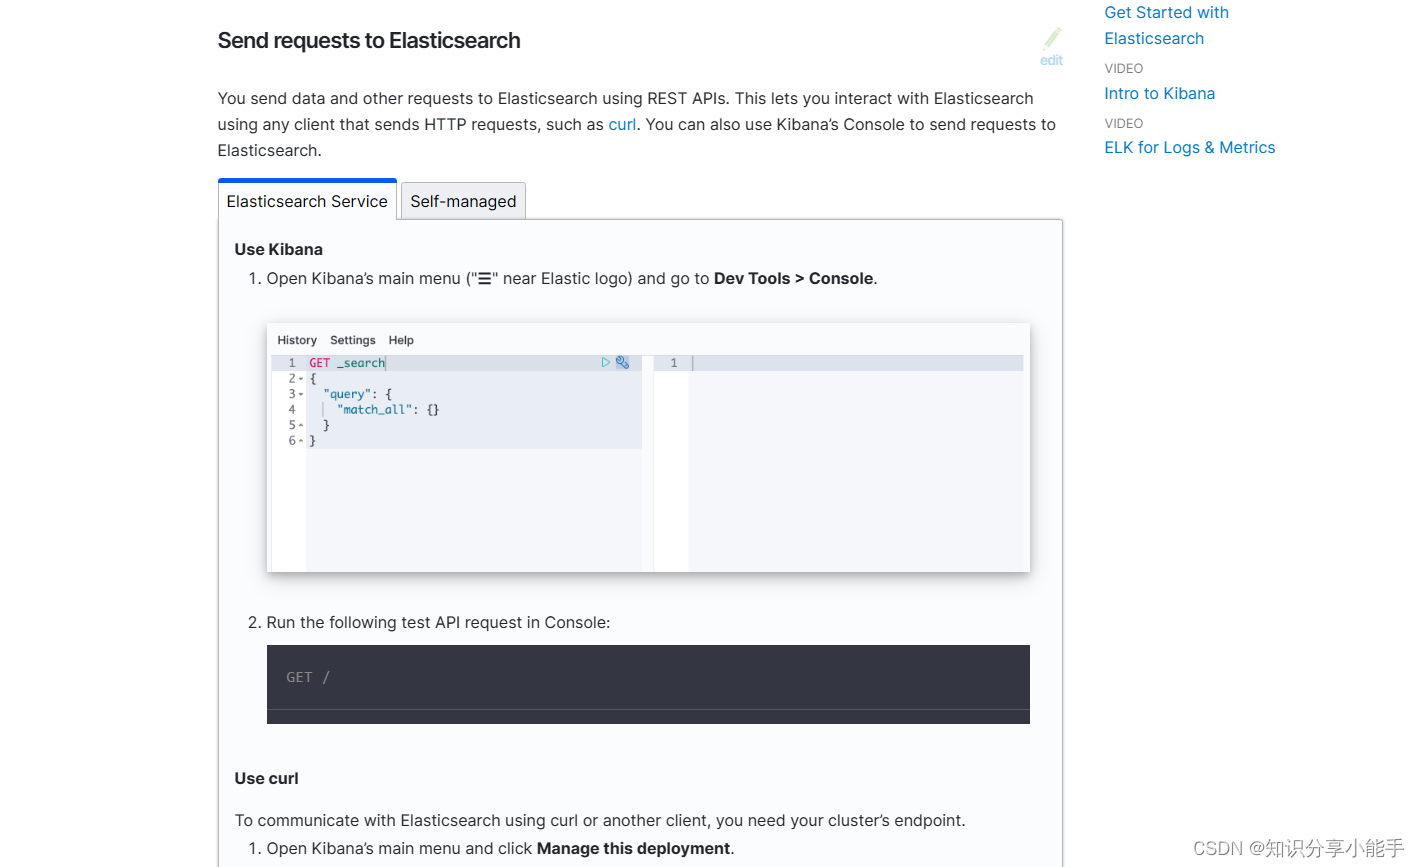Click the "match_all": {} line
The height and width of the screenshot is (867, 1420).
point(389,409)
